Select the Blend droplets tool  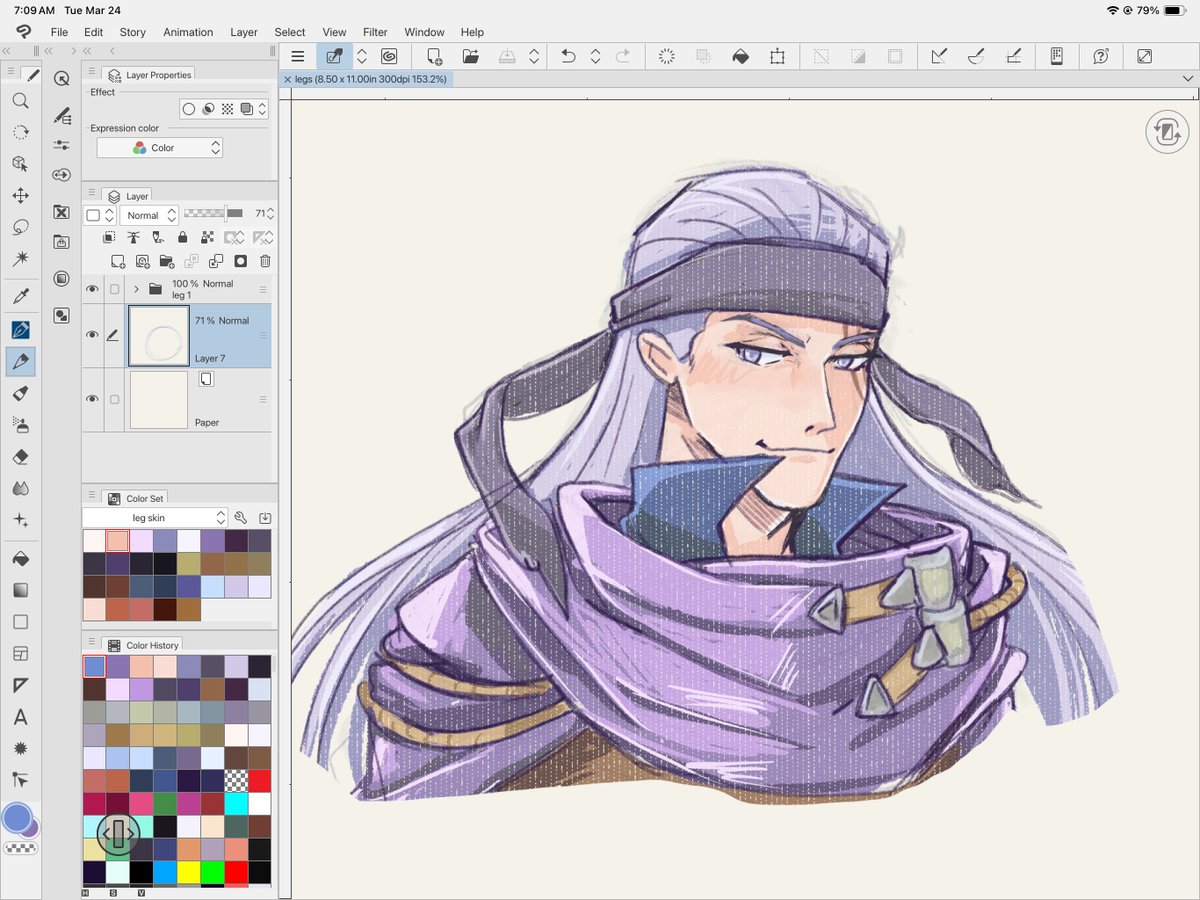click(x=20, y=489)
